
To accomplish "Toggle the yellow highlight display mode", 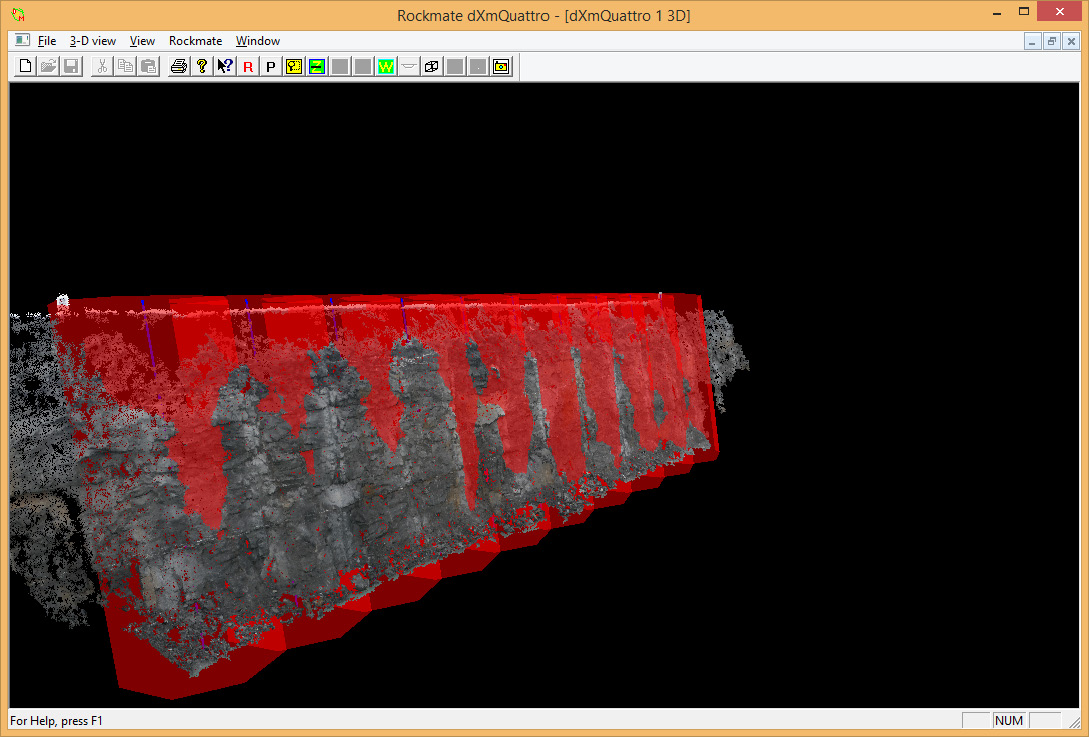I will (293, 65).
